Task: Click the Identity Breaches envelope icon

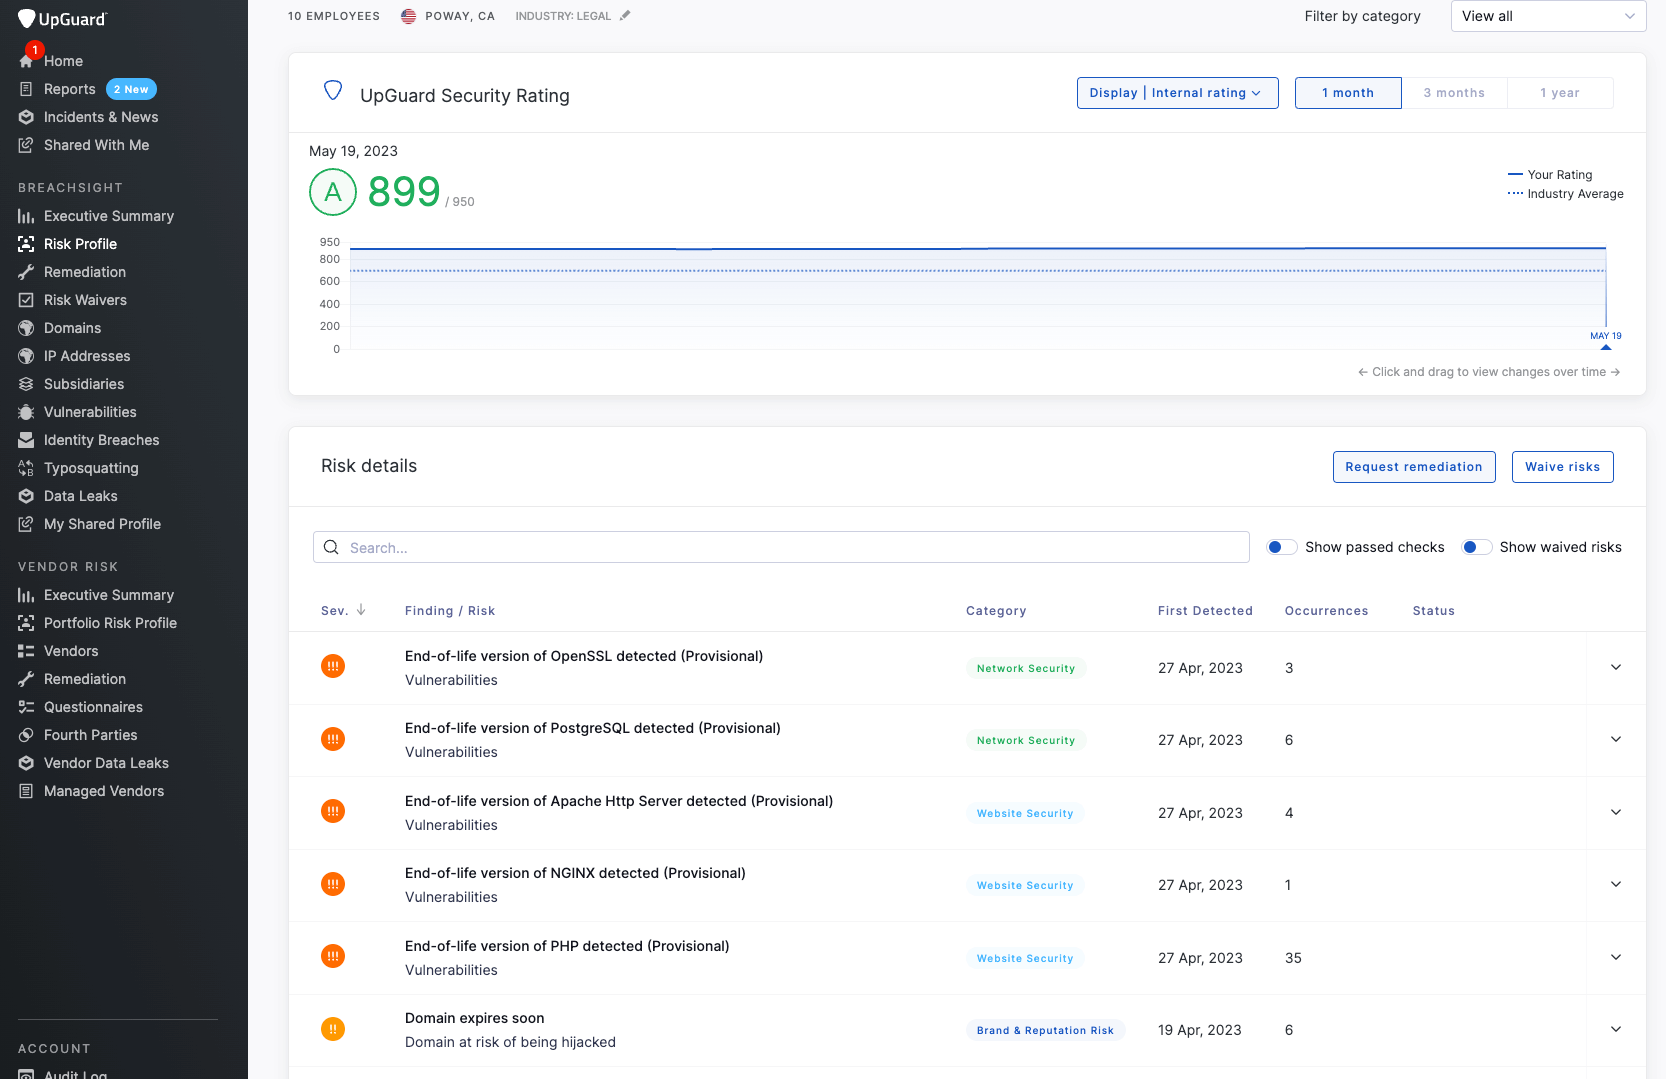Action: point(26,440)
